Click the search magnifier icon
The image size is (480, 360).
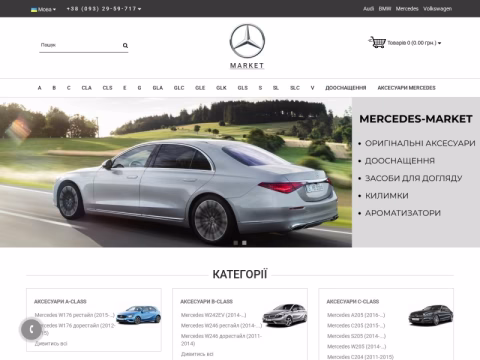[x=125, y=45]
